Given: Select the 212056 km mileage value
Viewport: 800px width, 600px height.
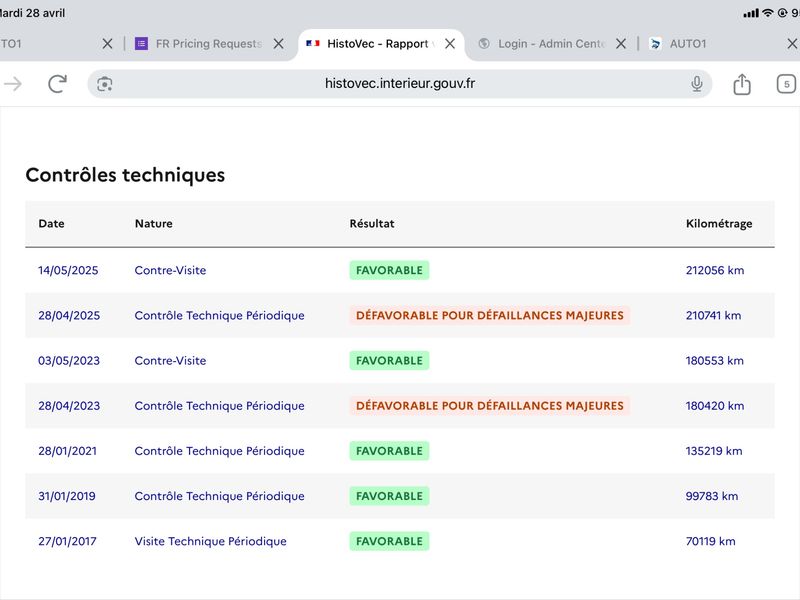Looking at the screenshot, I should (x=715, y=270).
